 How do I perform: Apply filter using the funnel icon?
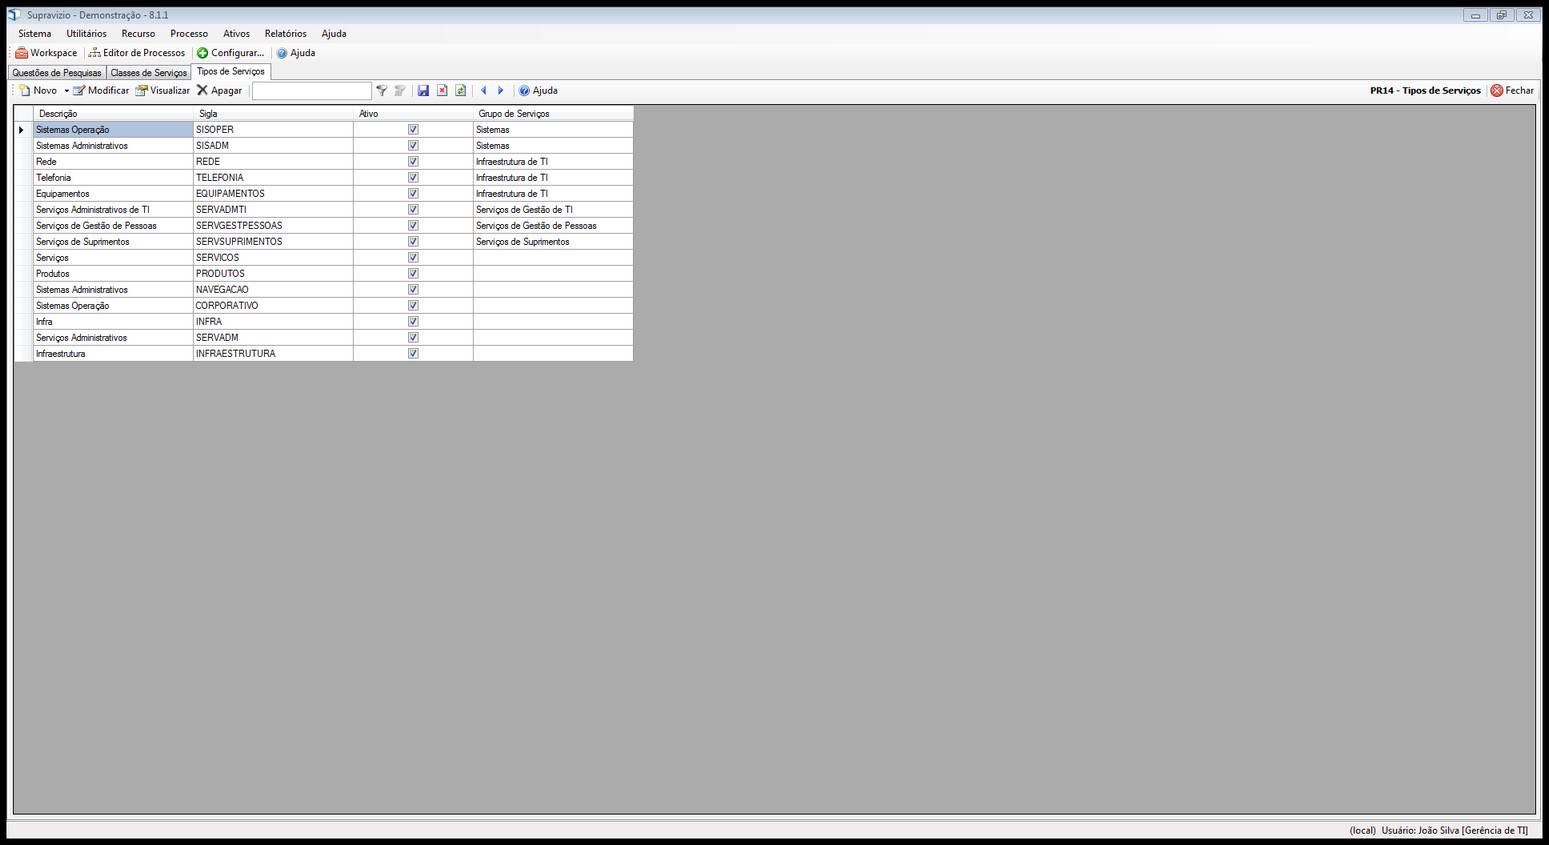(x=381, y=91)
